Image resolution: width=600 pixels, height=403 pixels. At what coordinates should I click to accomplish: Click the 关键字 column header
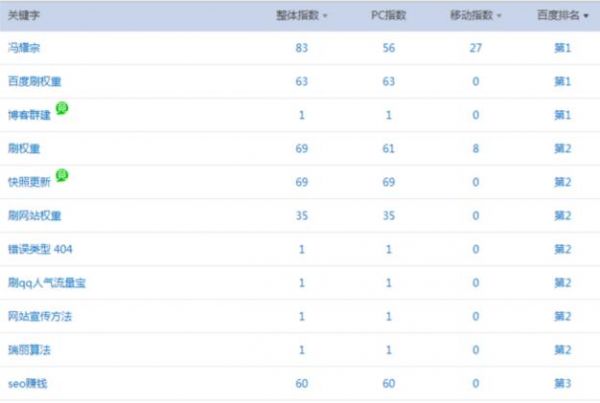click(x=22, y=16)
